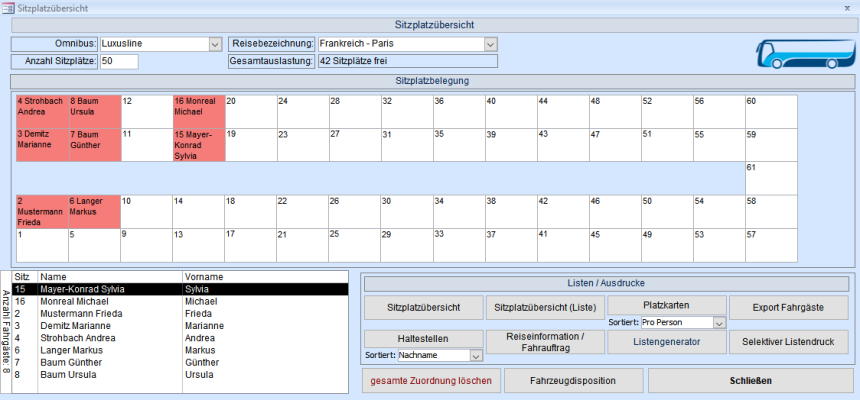Click the Vorname column header

pos(265,277)
